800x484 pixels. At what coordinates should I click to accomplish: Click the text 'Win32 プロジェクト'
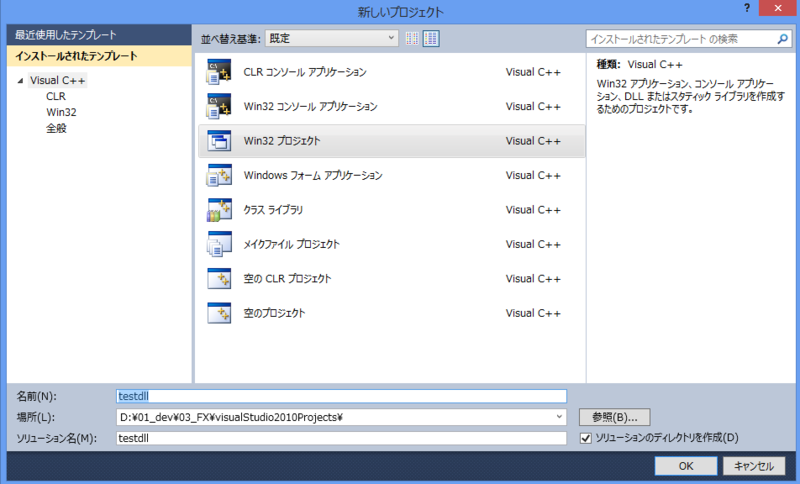click(x=282, y=141)
